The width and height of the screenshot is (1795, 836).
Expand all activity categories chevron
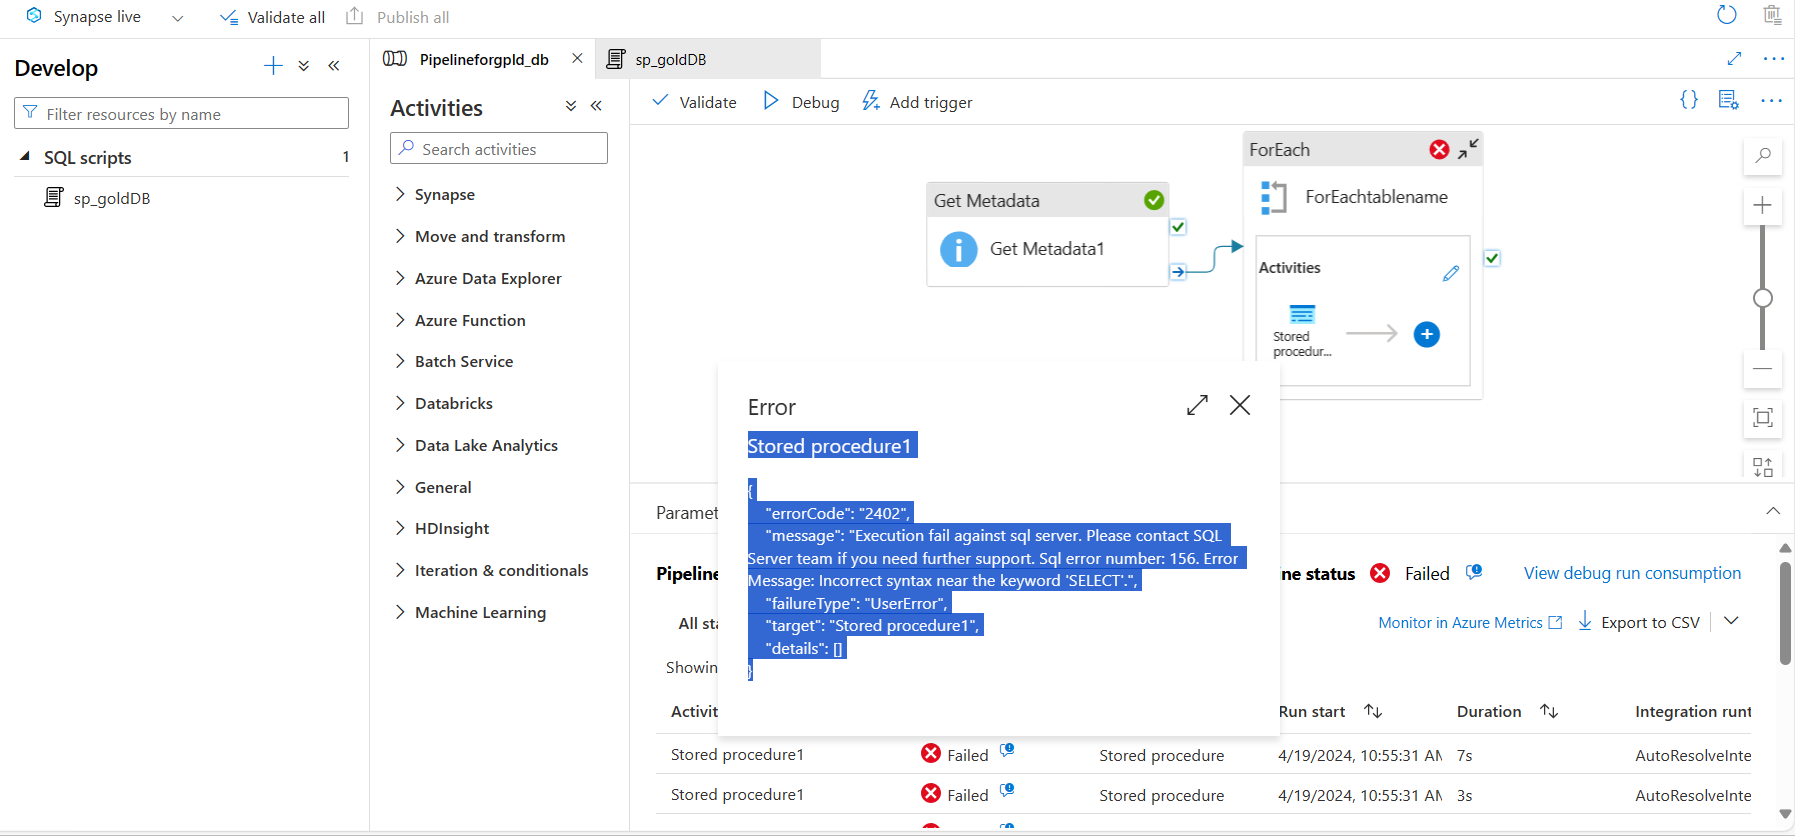[x=570, y=105]
